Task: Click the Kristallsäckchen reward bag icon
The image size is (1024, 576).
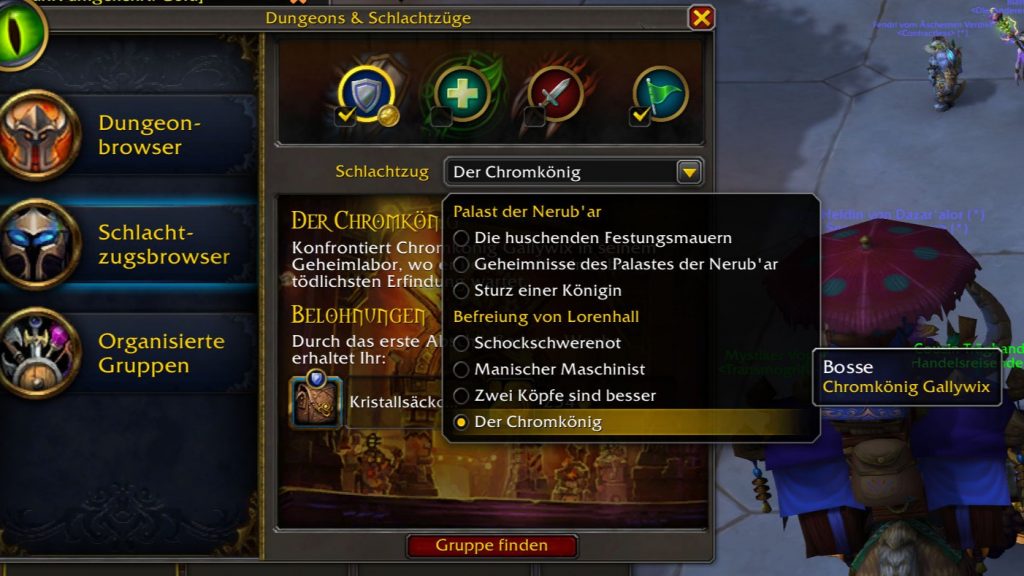Action: coord(316,401)
